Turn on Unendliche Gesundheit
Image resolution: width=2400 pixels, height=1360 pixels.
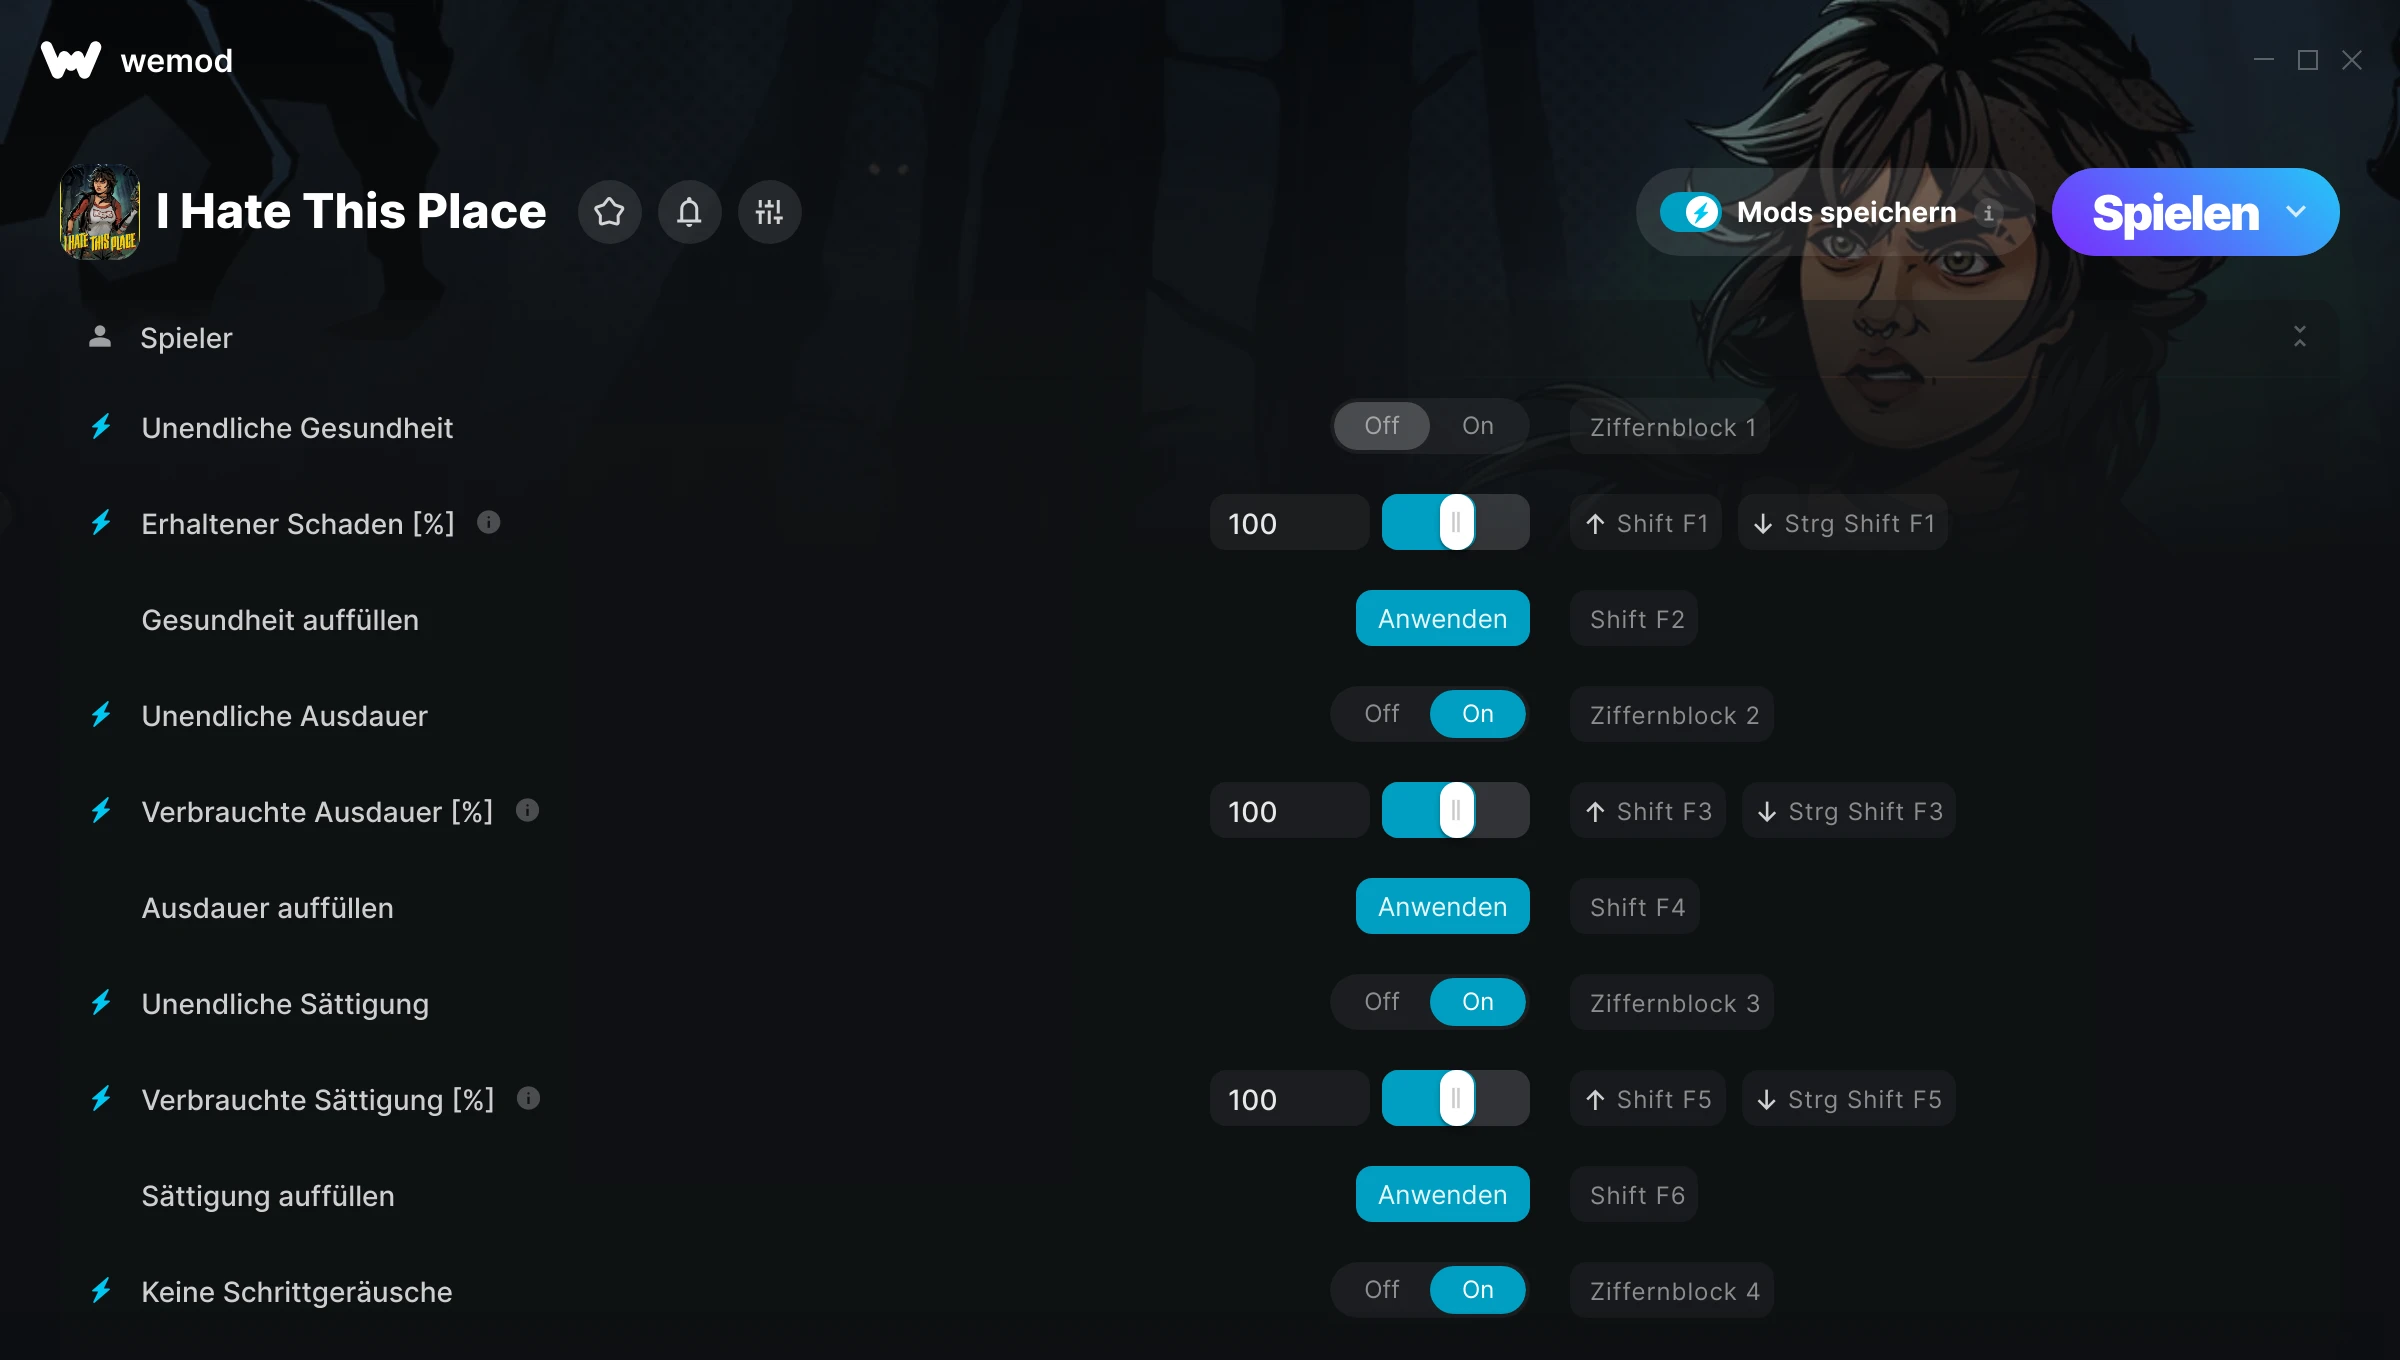tap(1478, 426)
